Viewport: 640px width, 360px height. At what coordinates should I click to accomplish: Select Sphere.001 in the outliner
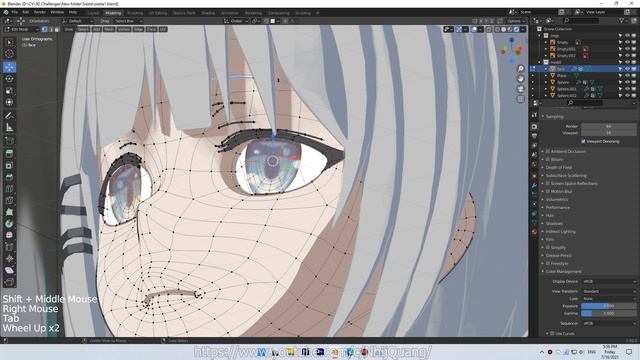pos(567,89)
